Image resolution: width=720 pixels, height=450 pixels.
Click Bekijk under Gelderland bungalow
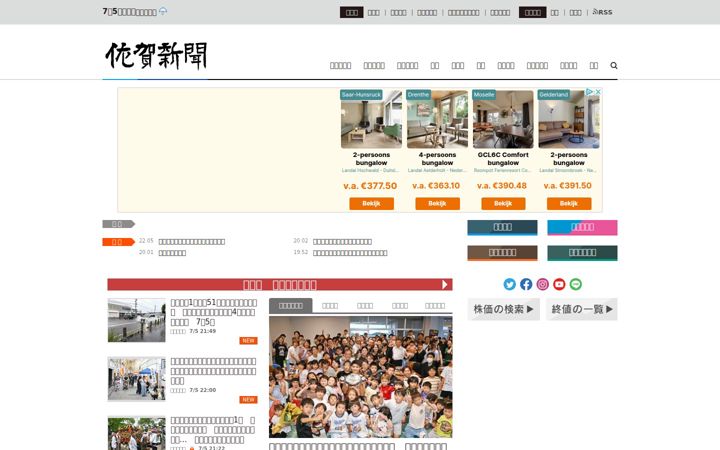tap(569, 203)
